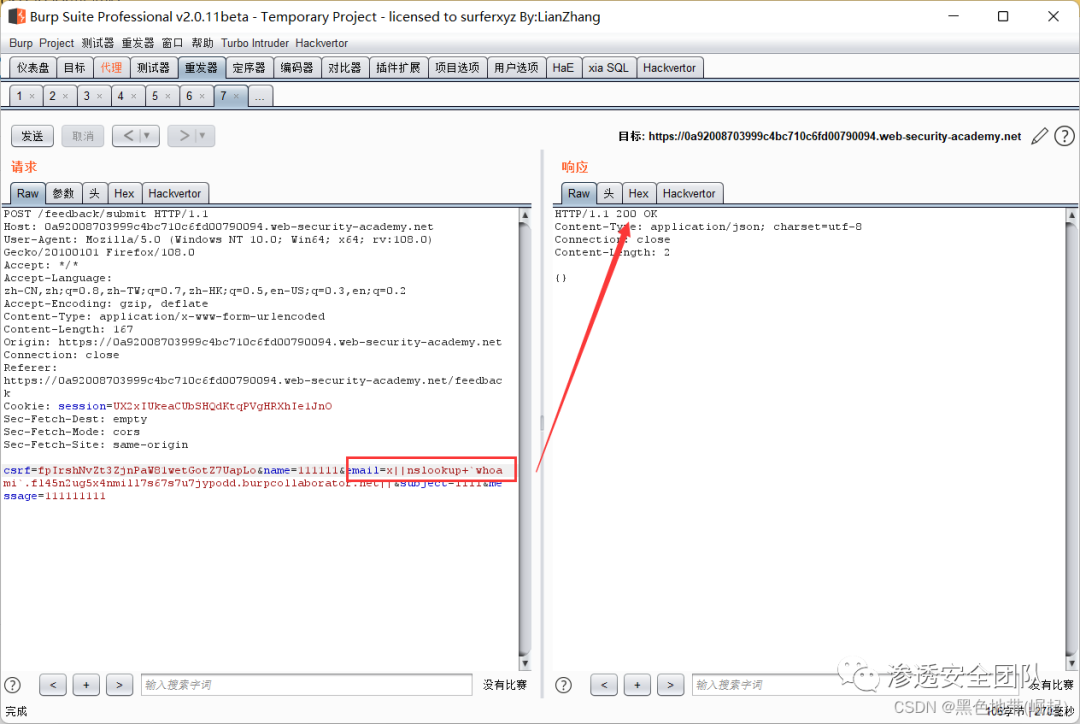Viewport: 1080px width, 724px height.
Task: Open the Hackvertor menu in menu bar
Action: point(322,43)
